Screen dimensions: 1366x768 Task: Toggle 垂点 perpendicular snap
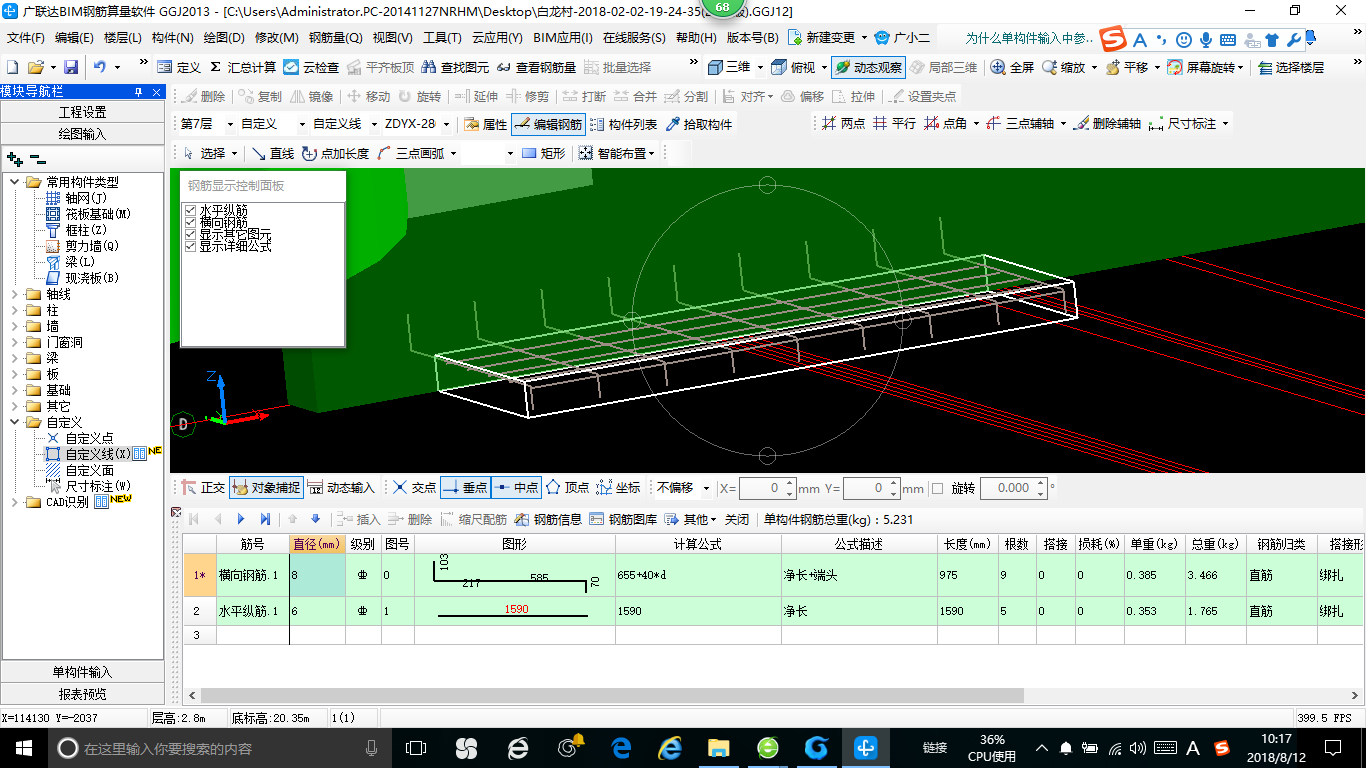point(464,488)
